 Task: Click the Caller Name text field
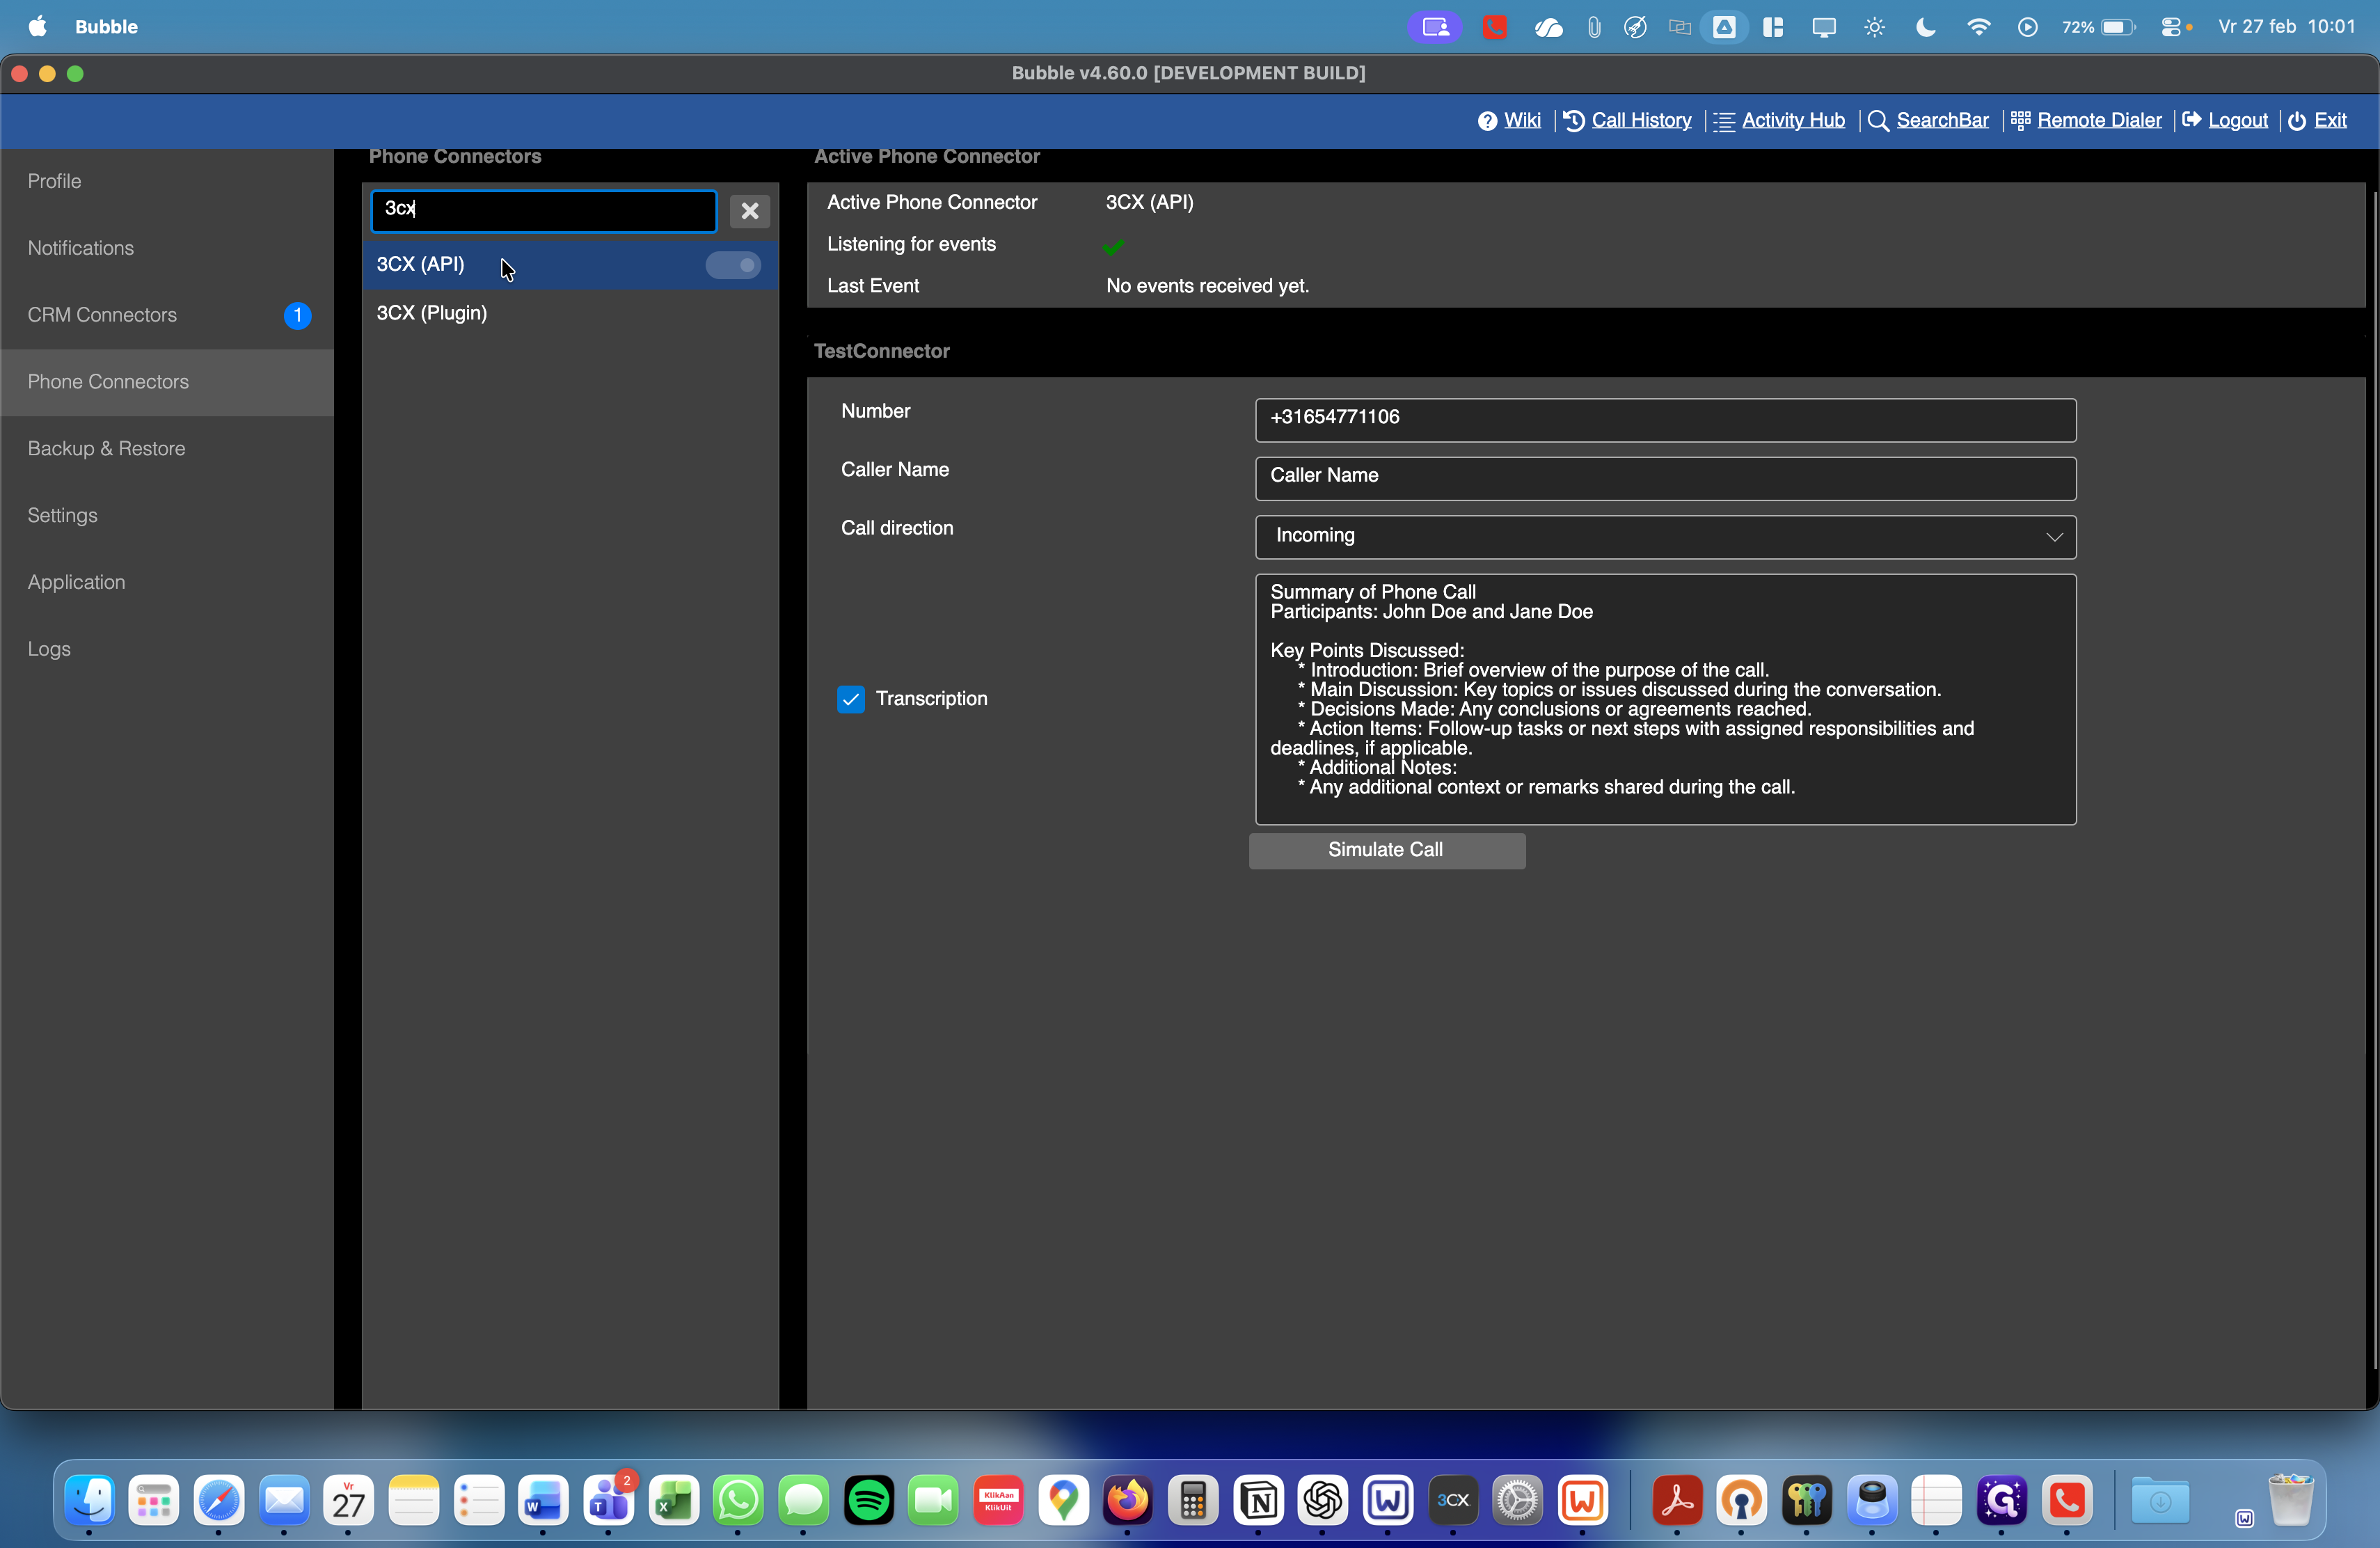(1664, 478)
